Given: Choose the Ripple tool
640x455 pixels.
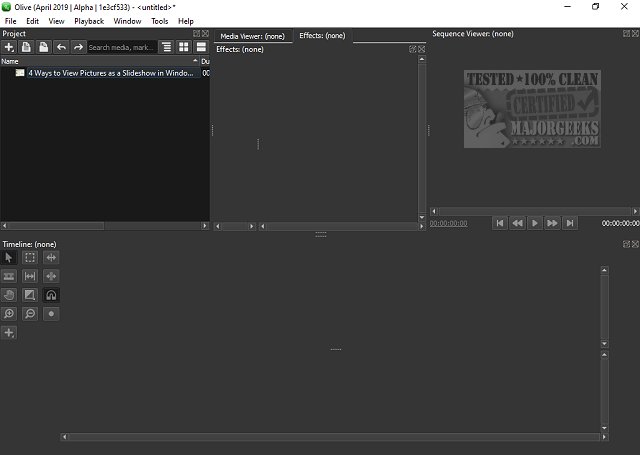Looking at the screenshot, I should [51, 257].
